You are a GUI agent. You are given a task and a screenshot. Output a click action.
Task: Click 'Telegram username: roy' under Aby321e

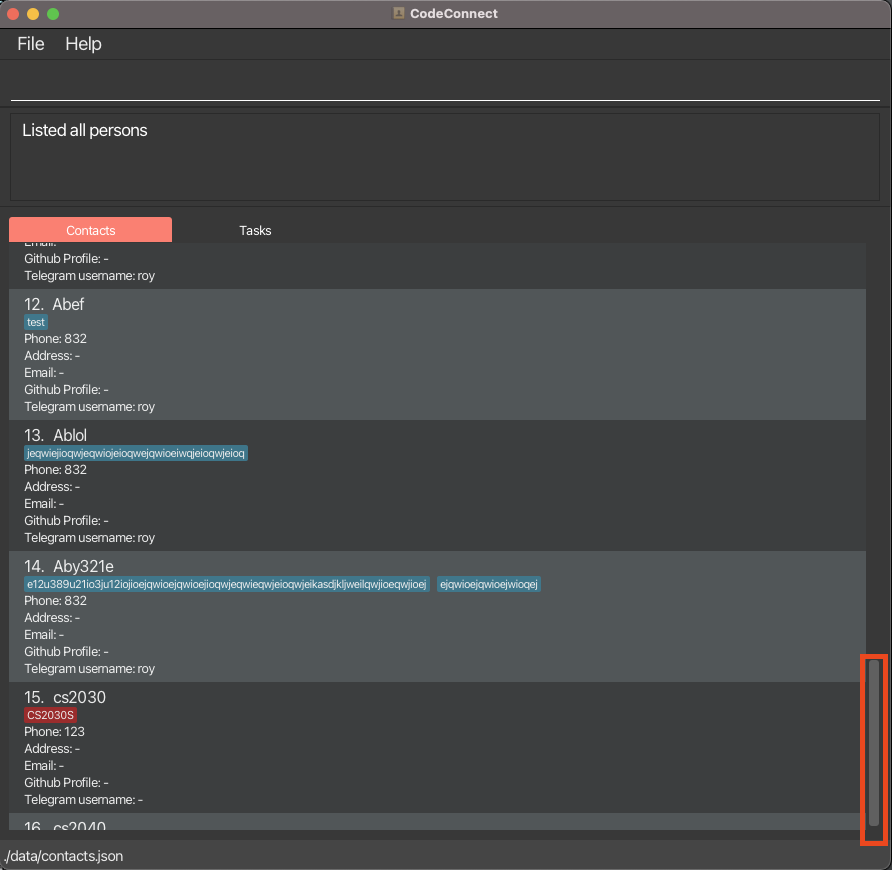[89, 669]
